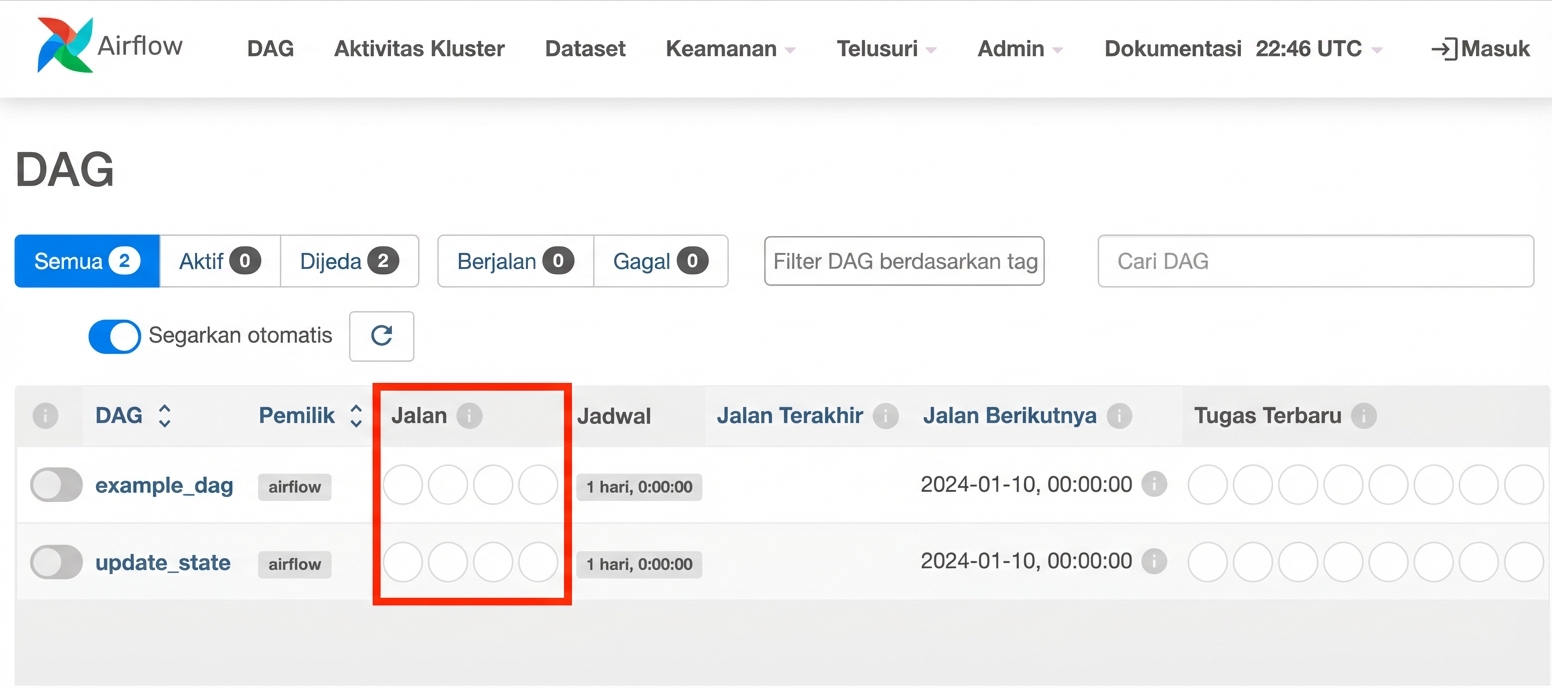The width and height of the screenshot is (1552, 688).
Task: Click the Jalan Terakhir column header
Action: click(790, 416)
